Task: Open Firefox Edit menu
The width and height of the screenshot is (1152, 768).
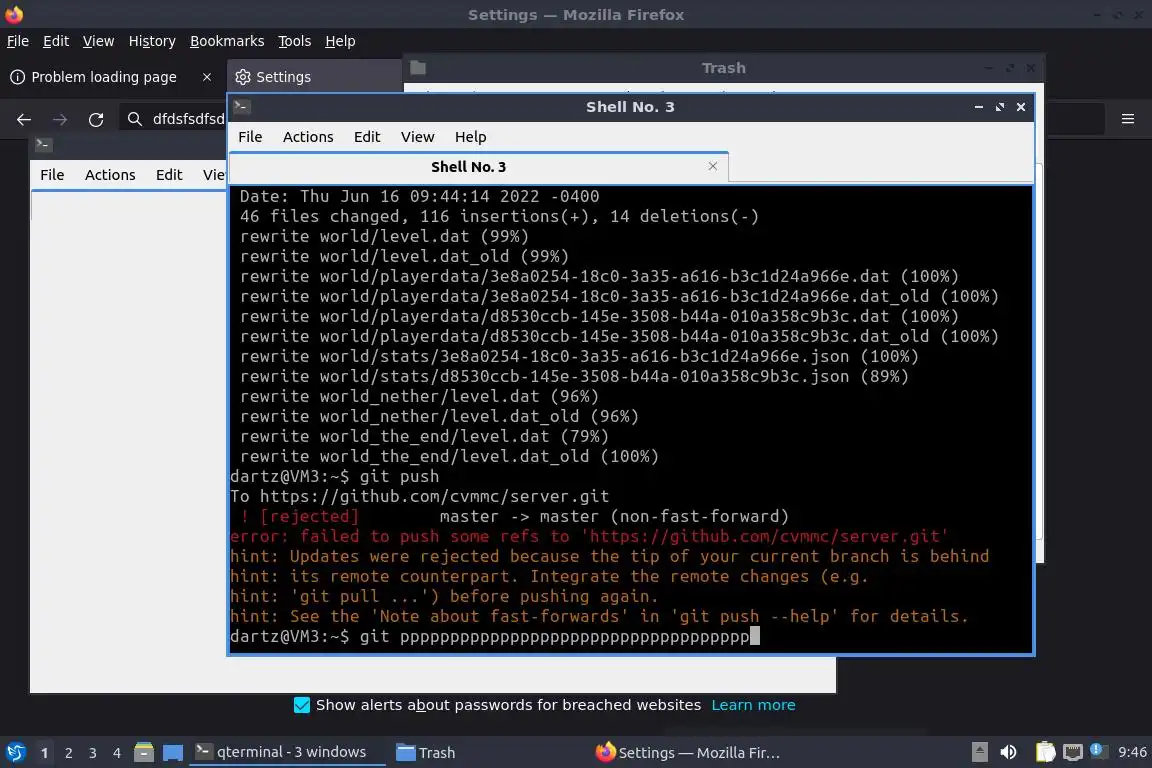Action: pos(56,41)
